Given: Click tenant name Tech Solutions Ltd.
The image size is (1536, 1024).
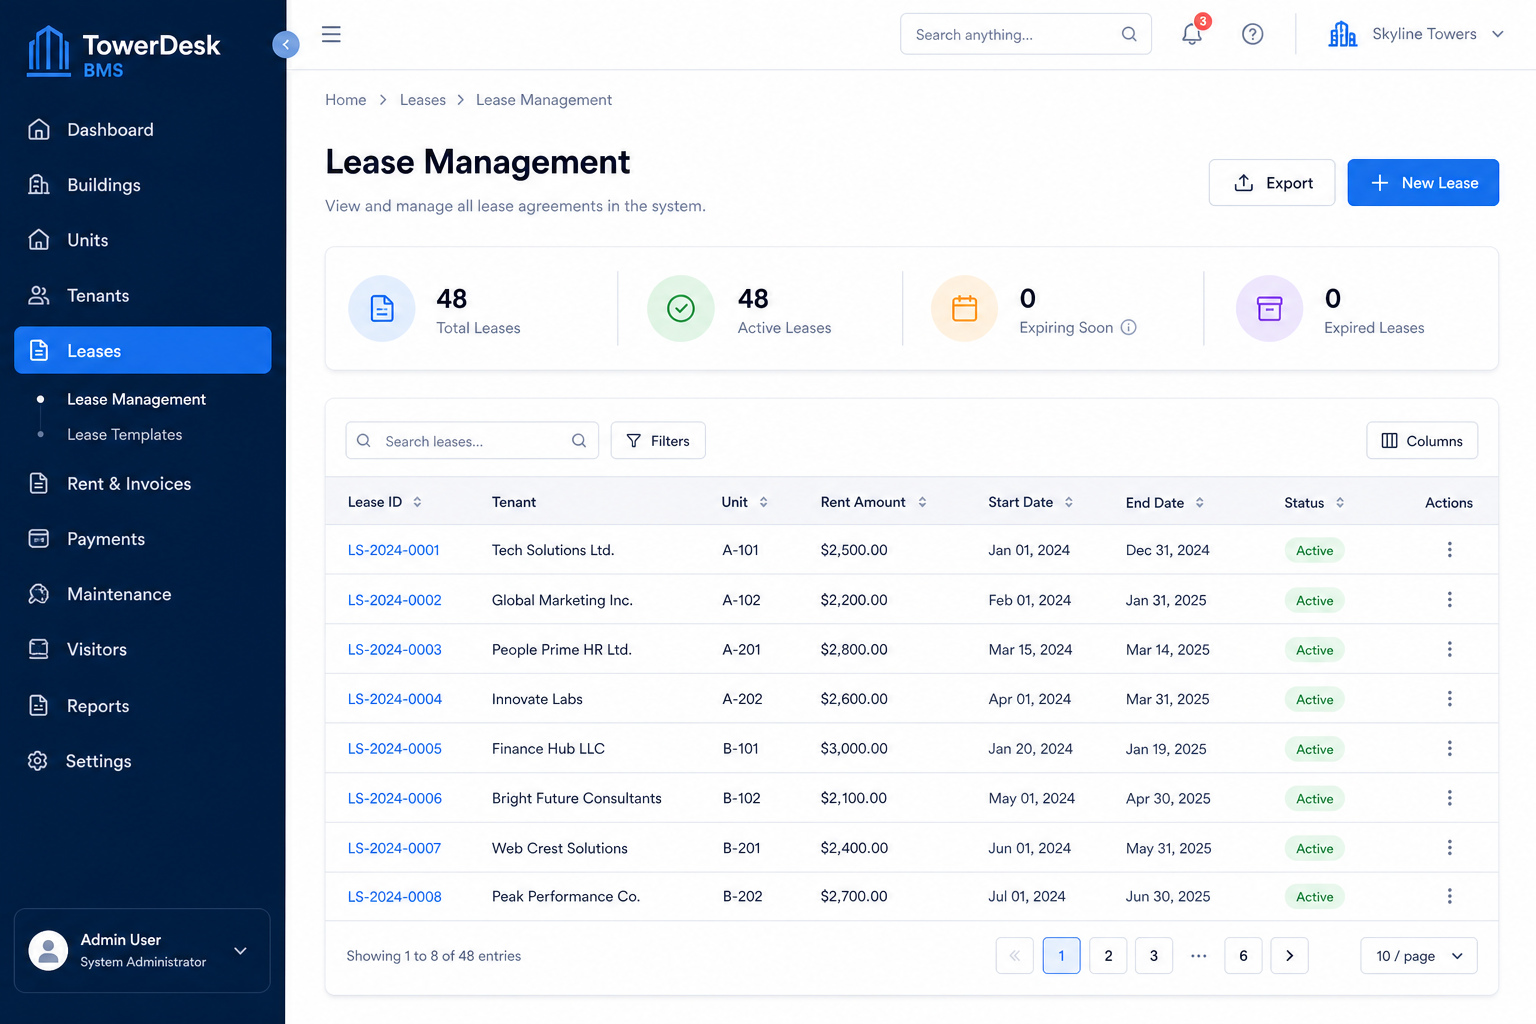Looking at the screenshot, I should pyautogui.click(x=553, y=550).
